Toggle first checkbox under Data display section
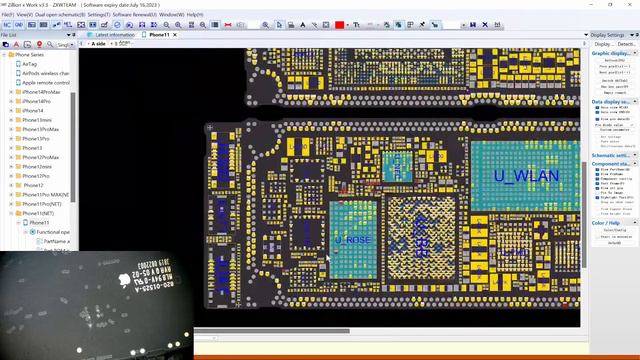This screenshot has height=360, width=640. [x=597, y=107]
